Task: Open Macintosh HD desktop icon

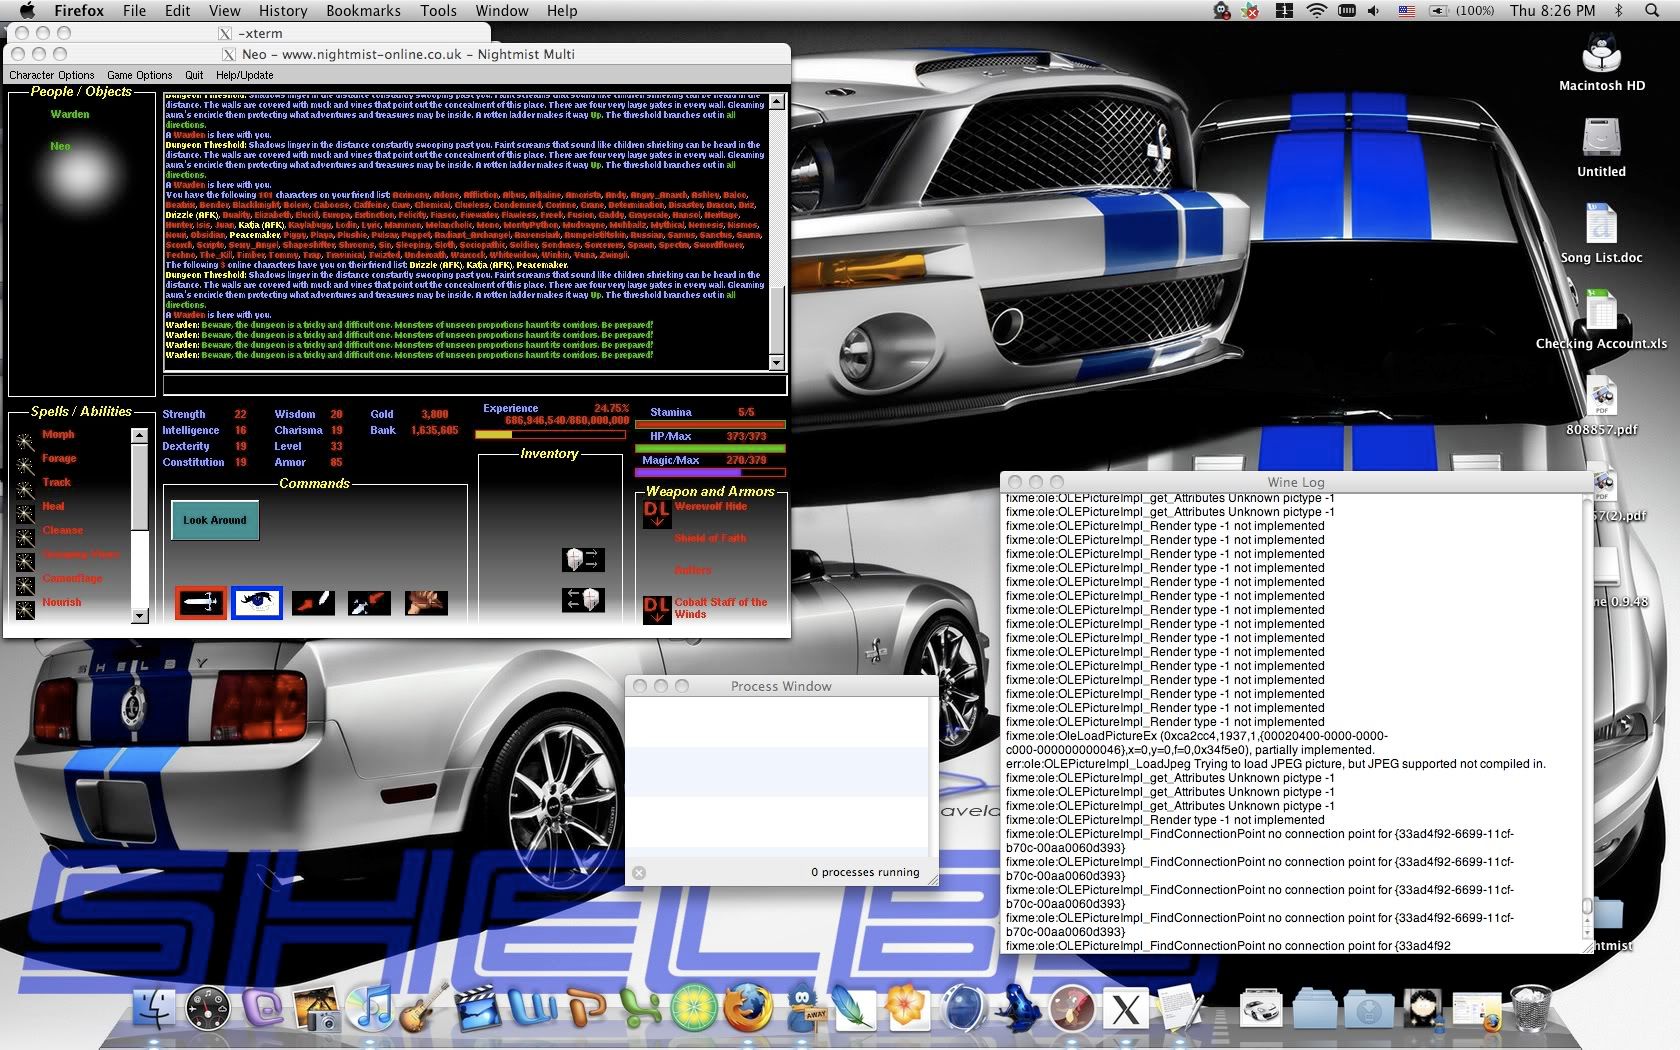Action: (1601, 60)
